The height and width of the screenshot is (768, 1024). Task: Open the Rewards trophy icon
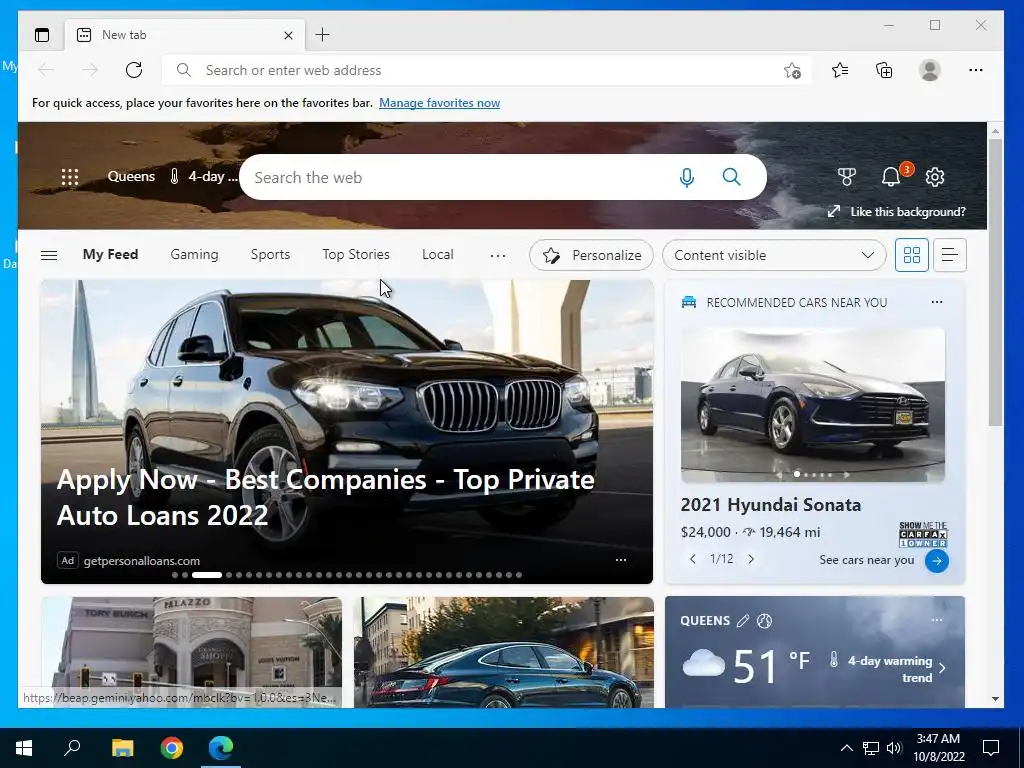click(x=846, y=176)
